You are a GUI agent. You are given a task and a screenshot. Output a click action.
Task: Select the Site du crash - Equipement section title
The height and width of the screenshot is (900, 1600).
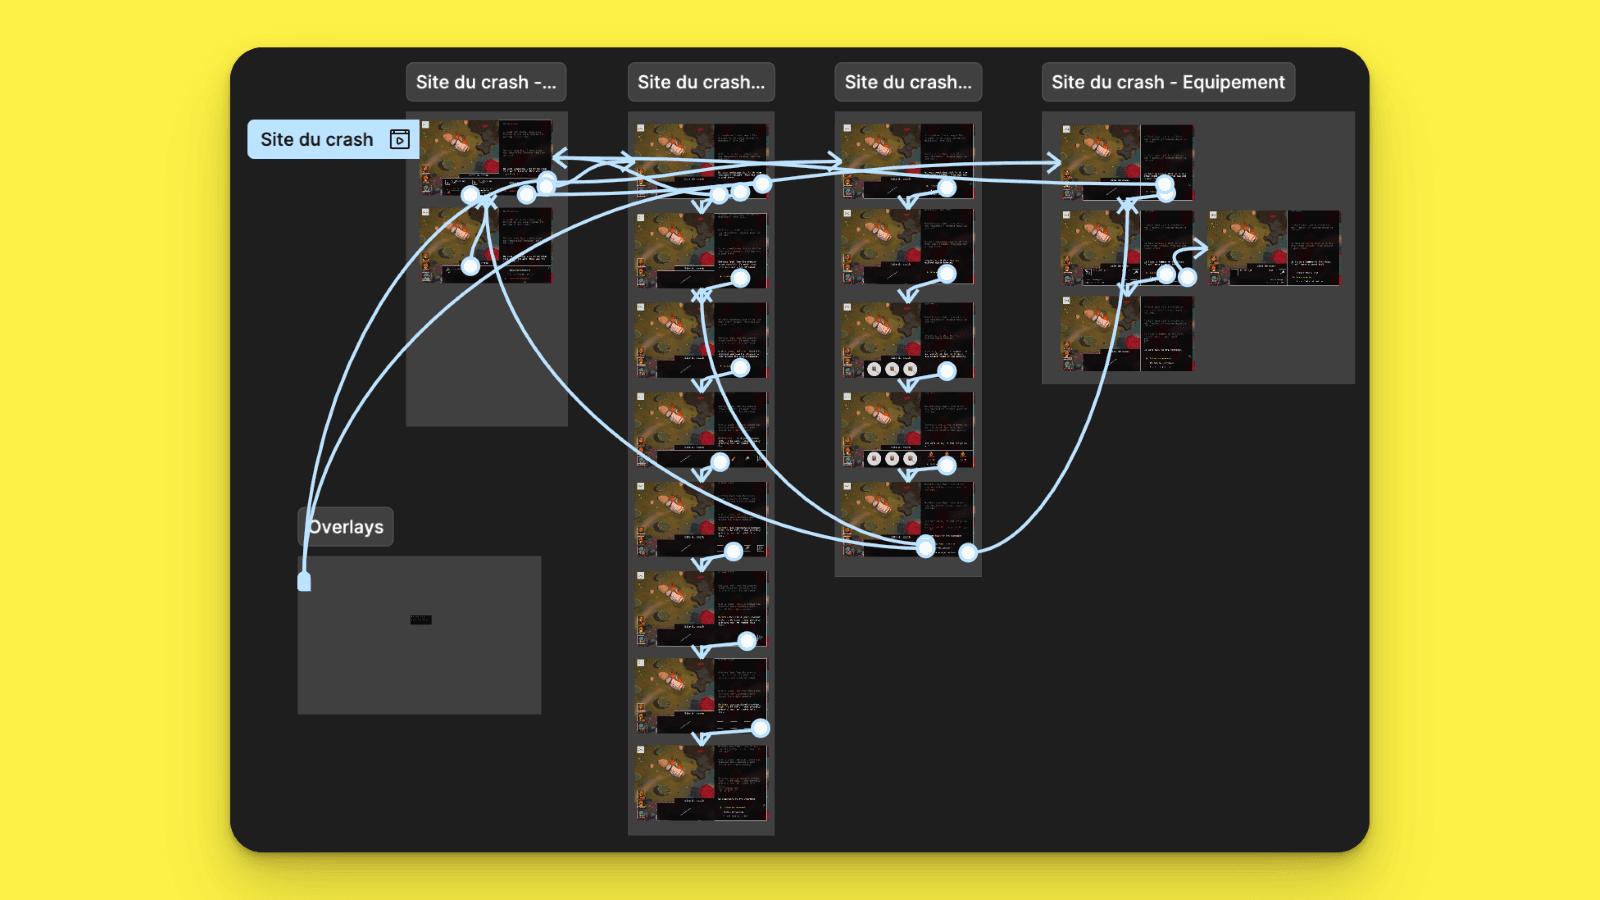click(x=1168, y=82)
